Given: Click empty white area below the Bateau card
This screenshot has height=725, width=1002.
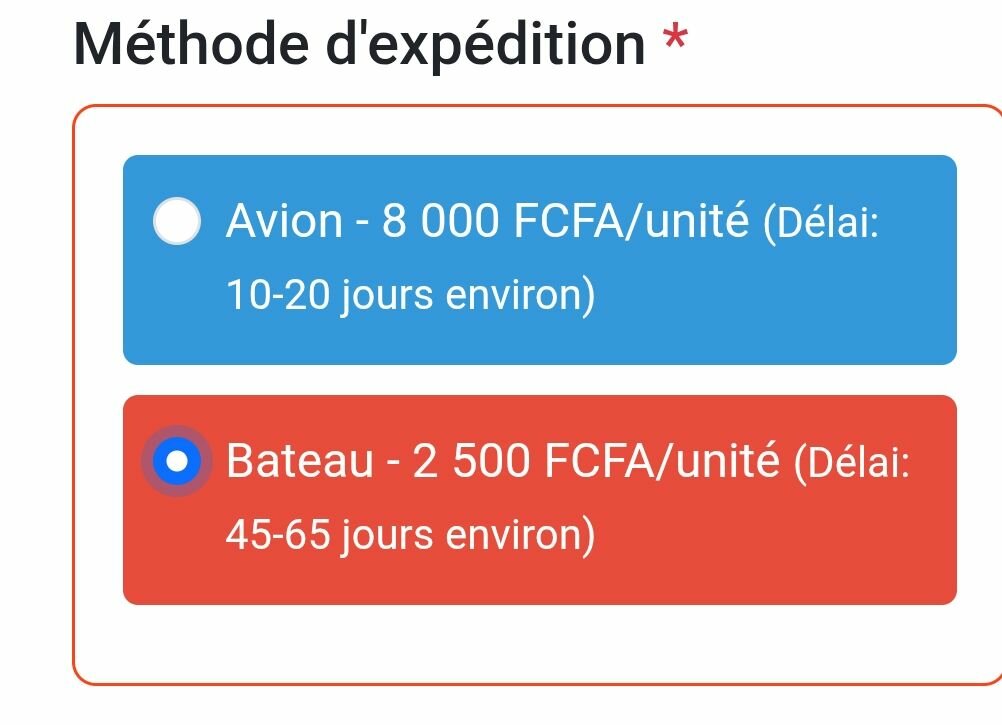Looking at the screenshot, I should coord(540,643).
